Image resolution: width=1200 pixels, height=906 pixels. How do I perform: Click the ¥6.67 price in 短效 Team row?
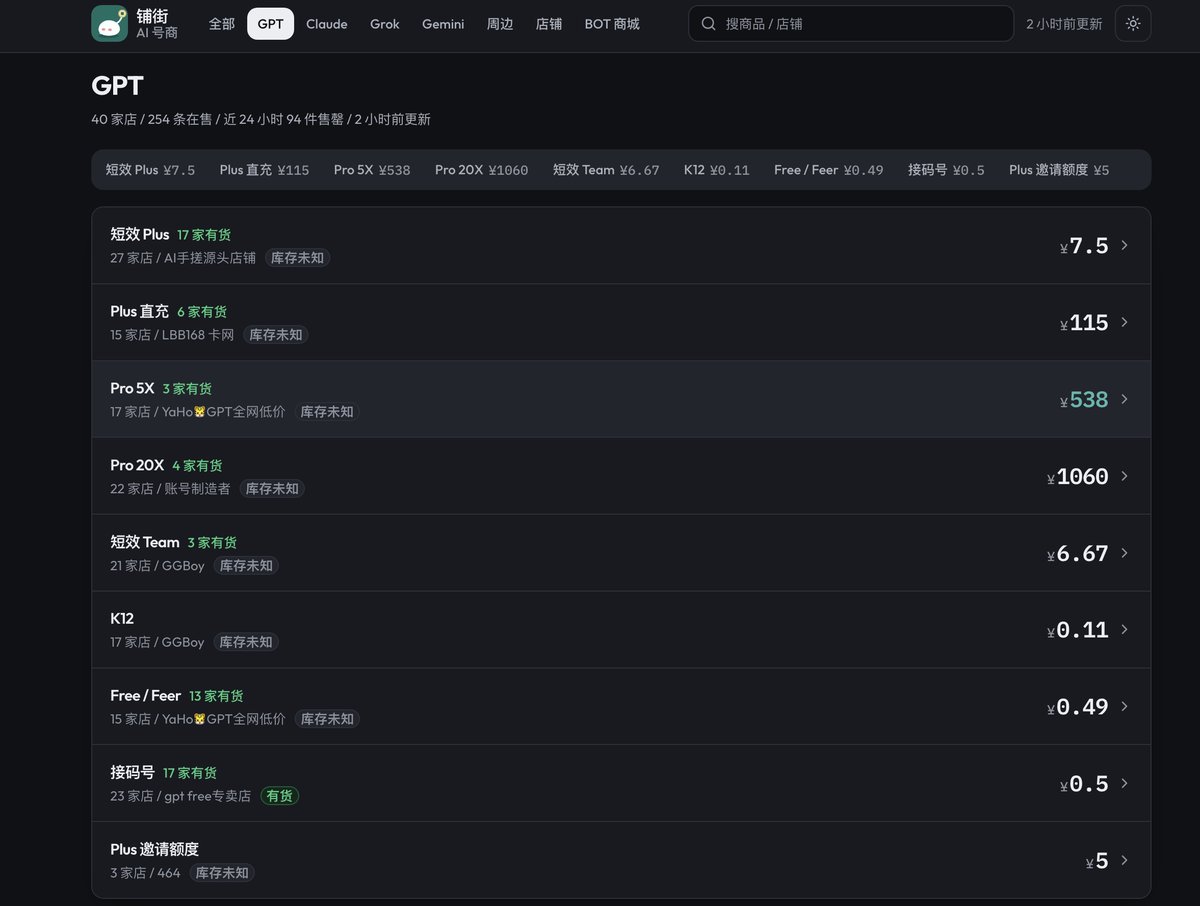click(1077, 554)
